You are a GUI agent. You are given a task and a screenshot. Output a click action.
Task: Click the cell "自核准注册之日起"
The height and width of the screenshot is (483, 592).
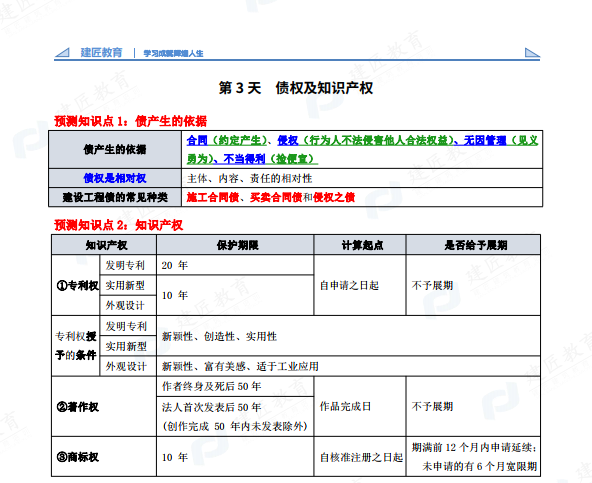(361, 457)
